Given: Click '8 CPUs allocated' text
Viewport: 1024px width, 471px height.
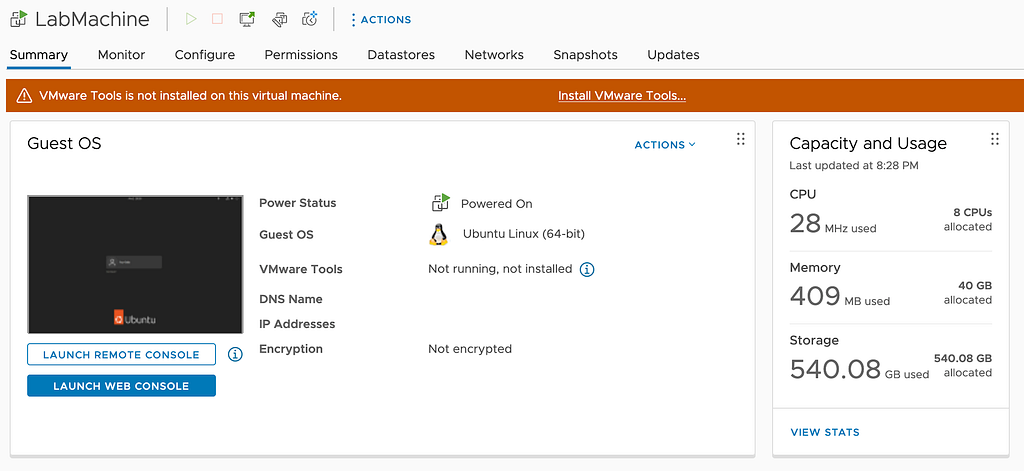Looking at the screenshot, I should (968, 219).
